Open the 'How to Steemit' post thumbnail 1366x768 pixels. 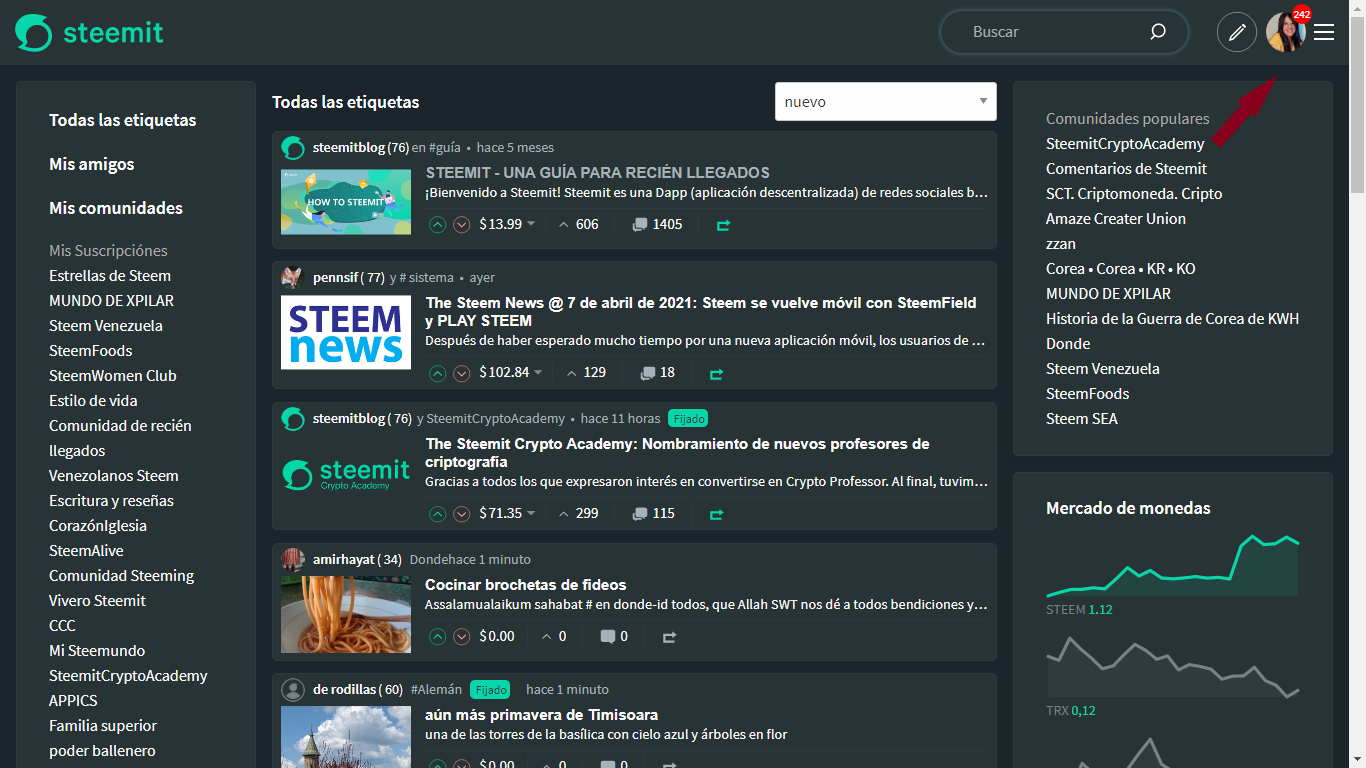click(346, 202)
